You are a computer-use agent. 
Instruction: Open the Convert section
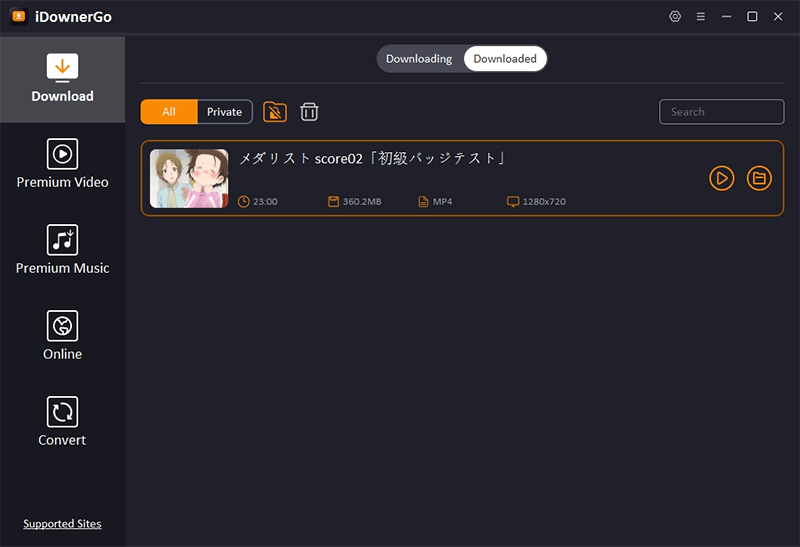(x=62, y=422)
